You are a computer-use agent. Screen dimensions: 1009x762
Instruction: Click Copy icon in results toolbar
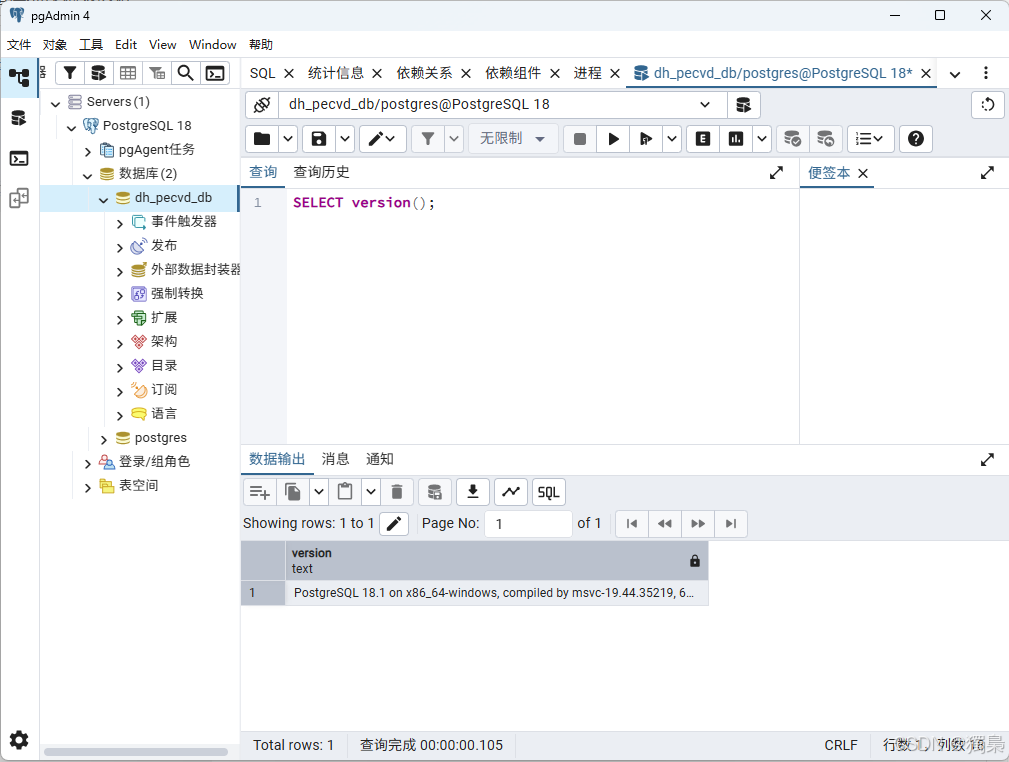[x=293, y=492]
